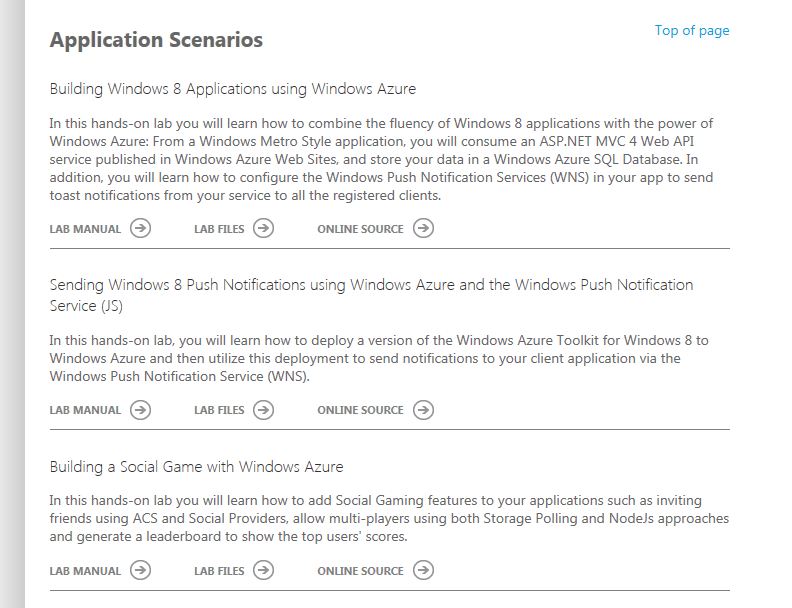The height and width of the screenshot is (608, 792).
Task: Click the Lab Manual arrow icon for Social Game lab
Action: coord(140,570)
